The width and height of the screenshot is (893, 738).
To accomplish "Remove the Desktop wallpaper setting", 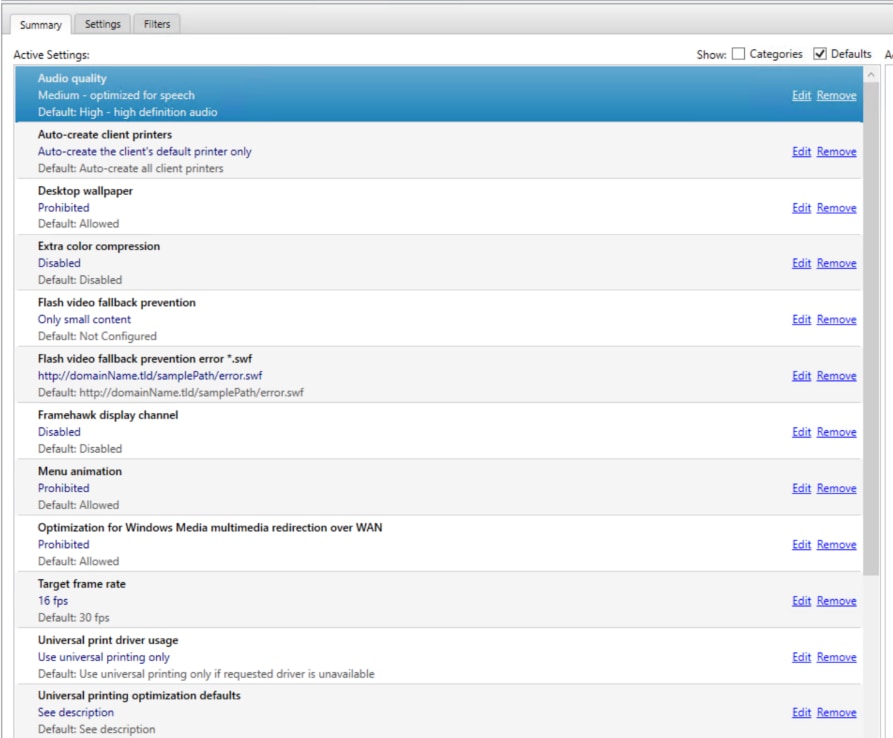I will (837, 208).
